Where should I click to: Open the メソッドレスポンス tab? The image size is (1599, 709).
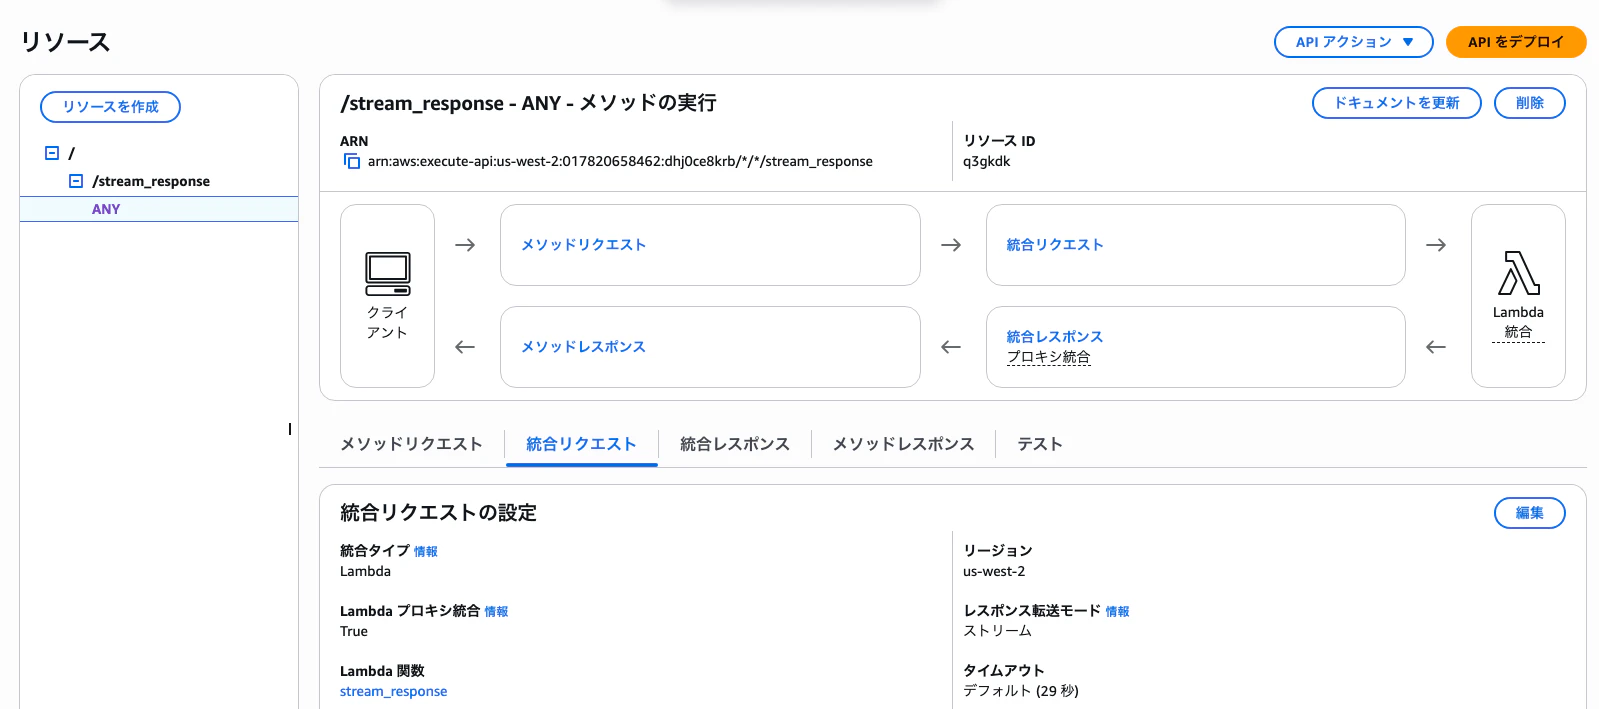pos(903,444)
